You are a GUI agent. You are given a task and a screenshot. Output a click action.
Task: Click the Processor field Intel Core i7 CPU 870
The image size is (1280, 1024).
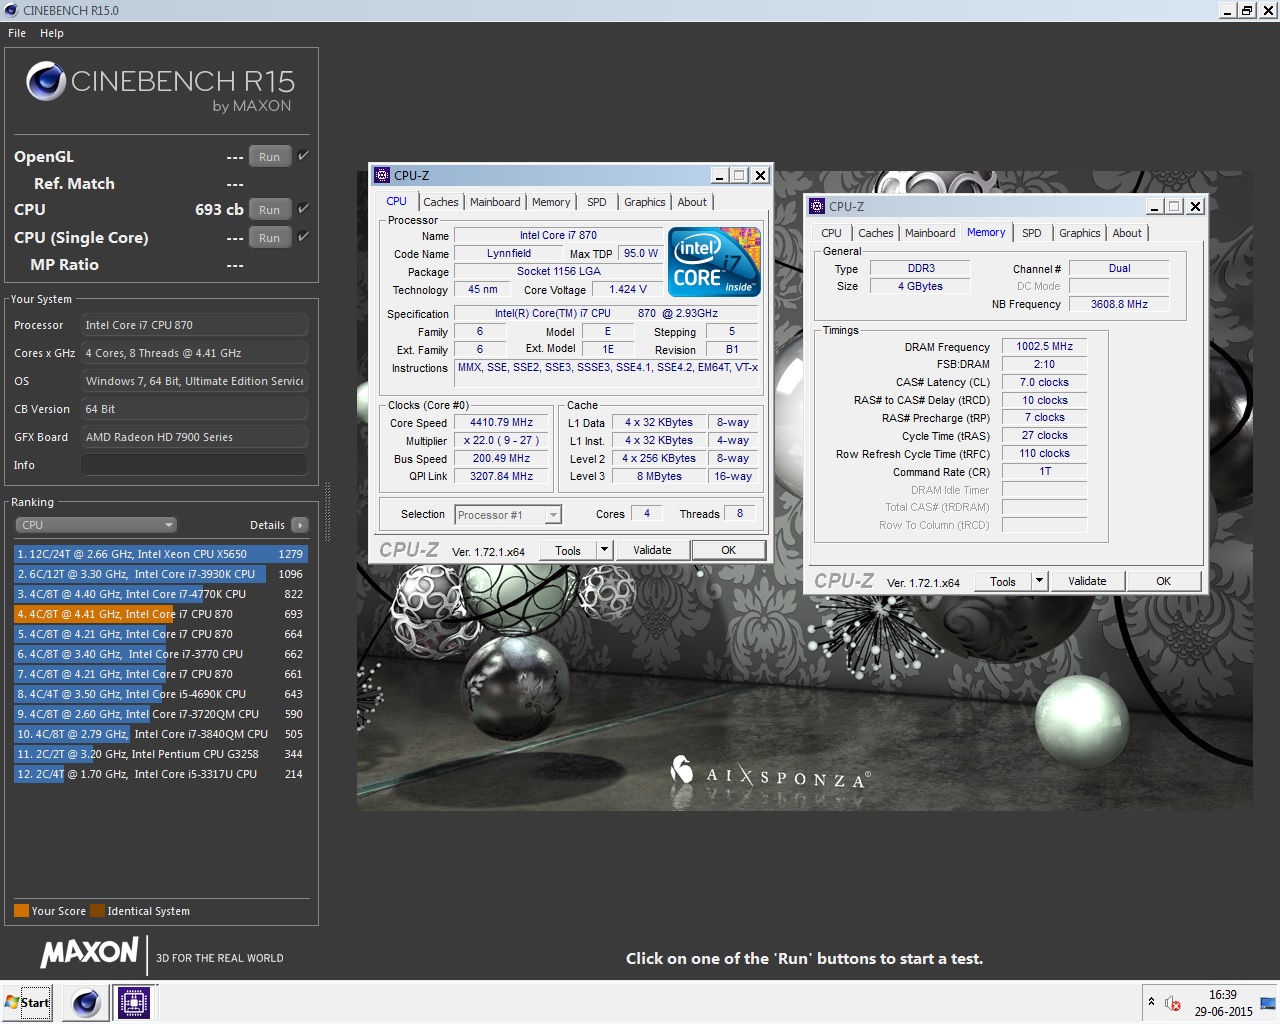pyautogui.click(x=194, y=325)
